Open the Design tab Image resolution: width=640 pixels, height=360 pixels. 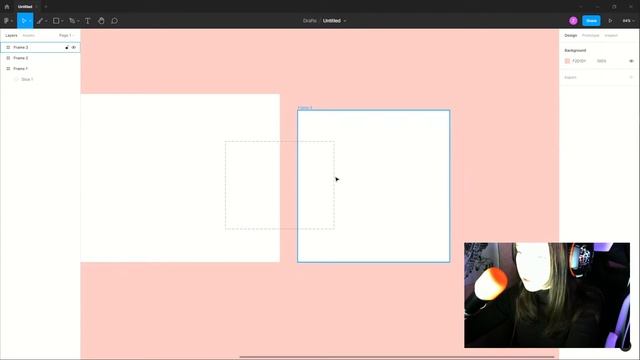tap(571, 36)
